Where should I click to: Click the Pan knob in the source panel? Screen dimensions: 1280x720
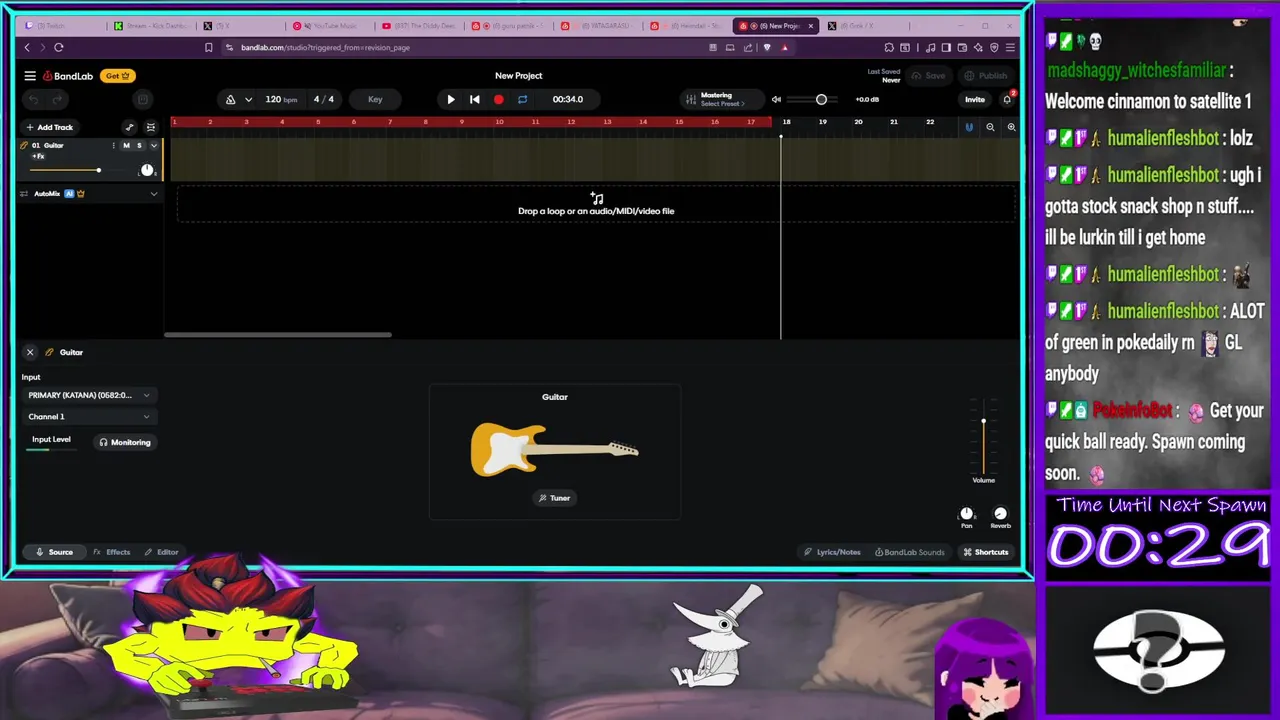tap(967, 513)
